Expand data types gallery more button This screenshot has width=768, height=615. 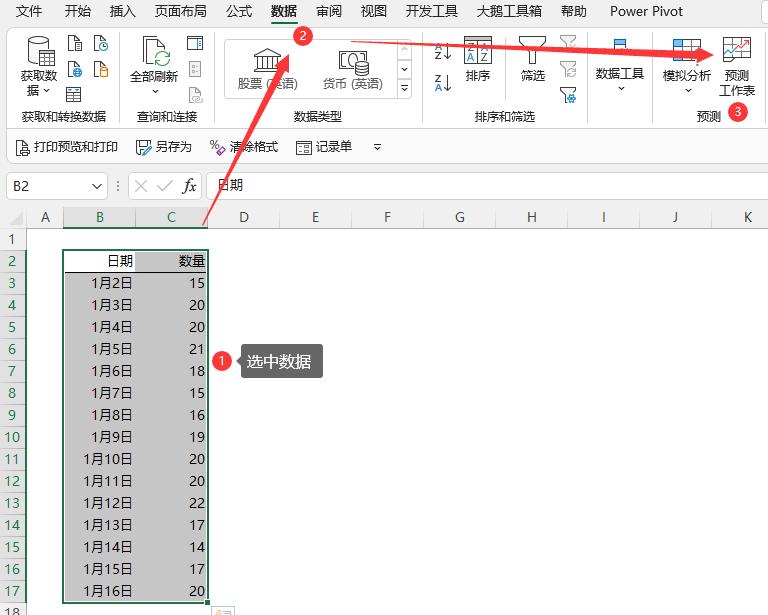pyautogui.click(x=405, y=88)
